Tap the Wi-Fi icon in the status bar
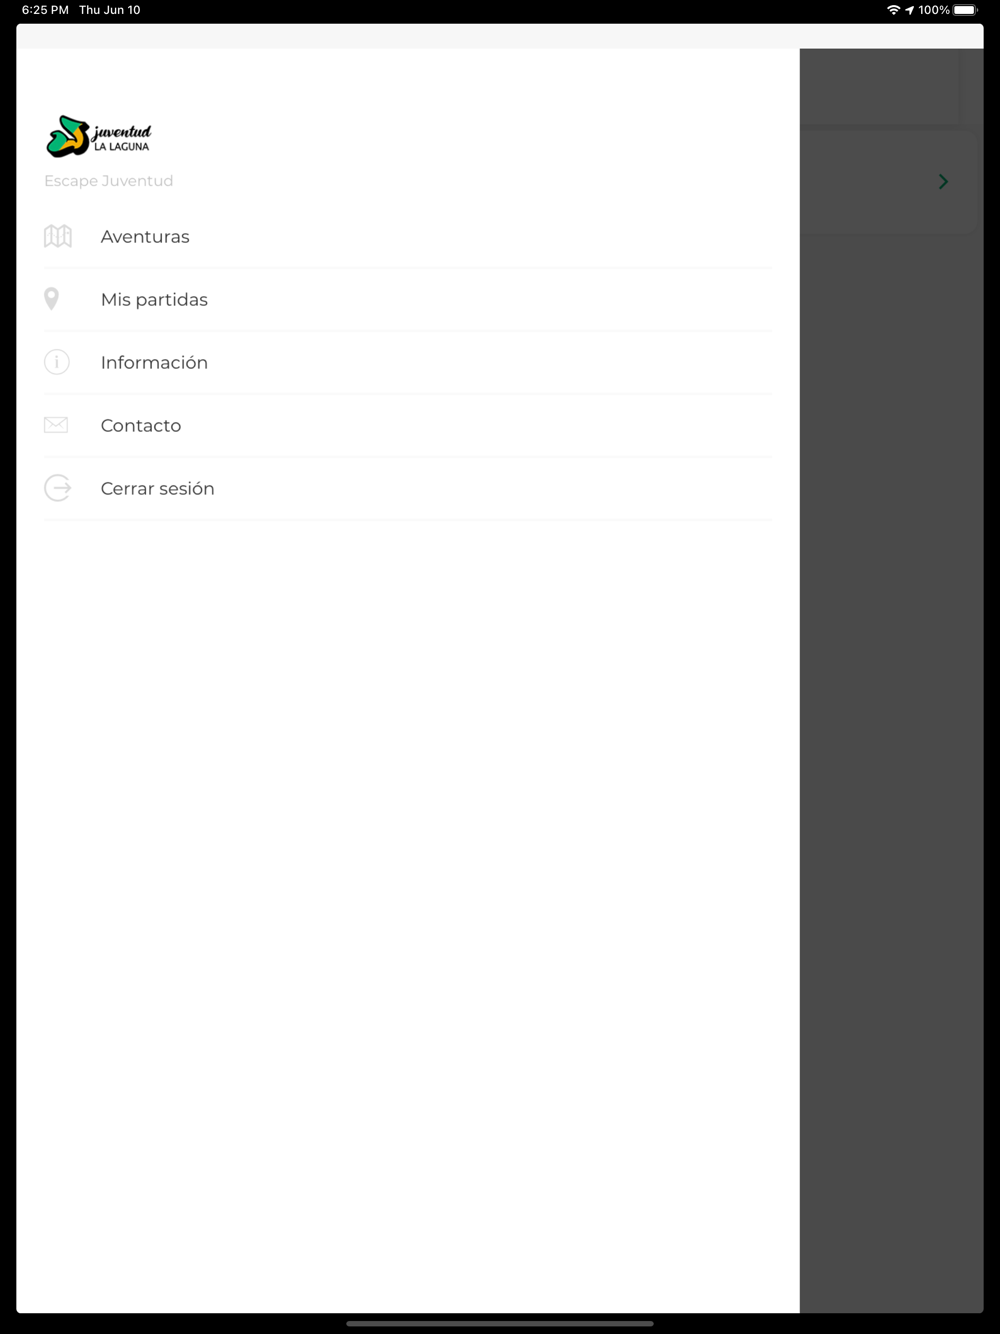 pyautogui.click(x=893, y=10)
